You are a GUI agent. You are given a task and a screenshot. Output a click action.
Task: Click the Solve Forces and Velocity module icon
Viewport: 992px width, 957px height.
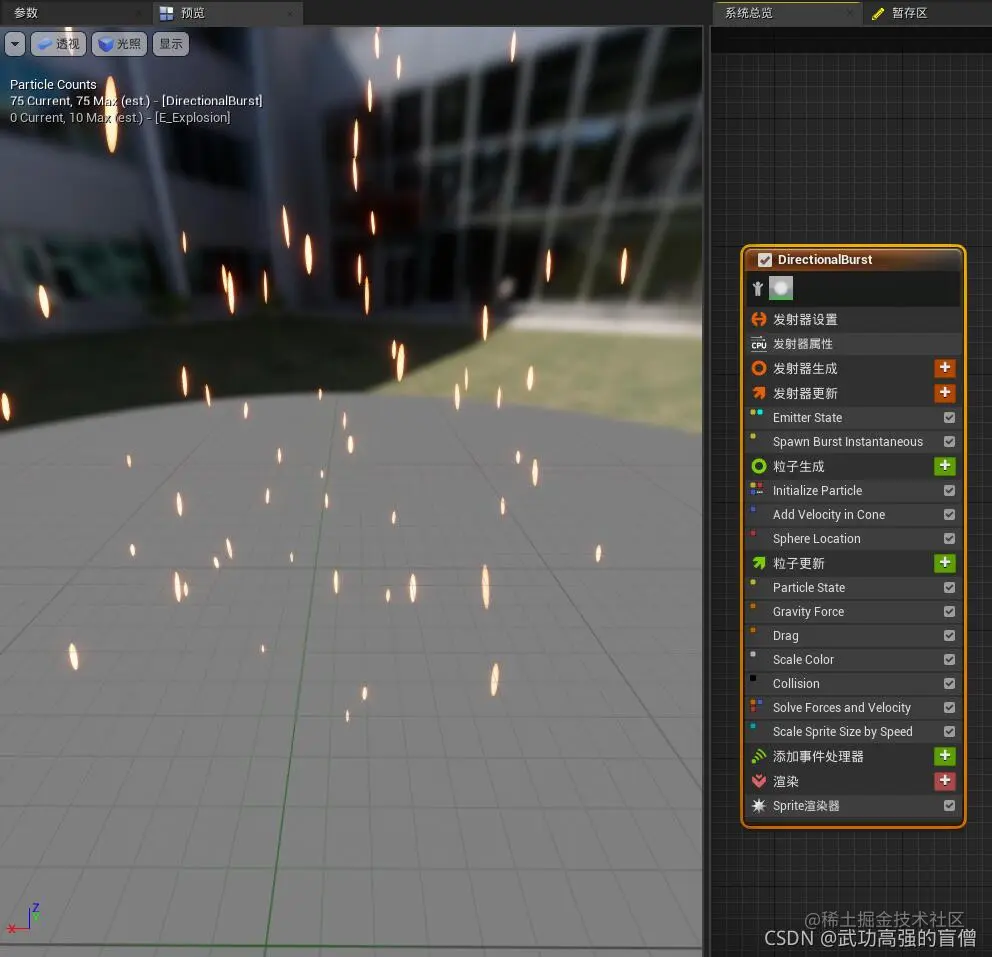point(755,705)
